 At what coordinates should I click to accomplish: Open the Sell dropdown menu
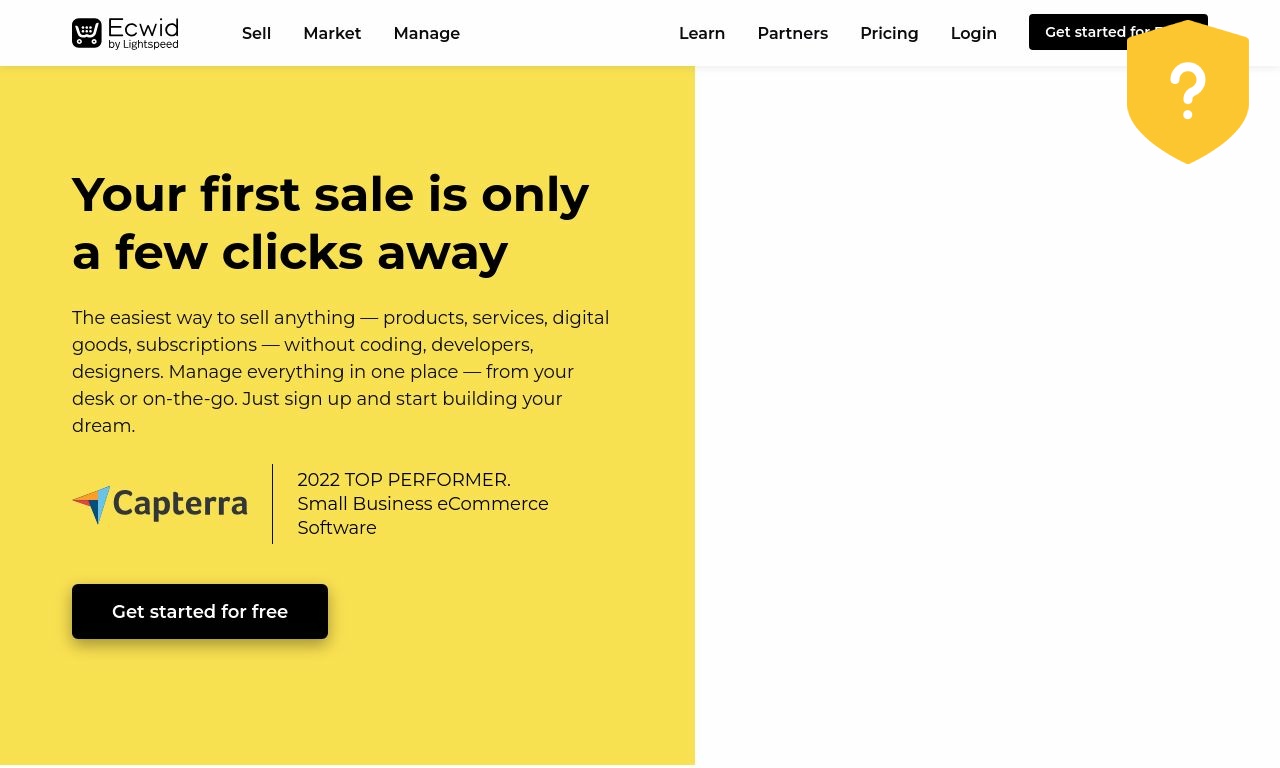256,33
